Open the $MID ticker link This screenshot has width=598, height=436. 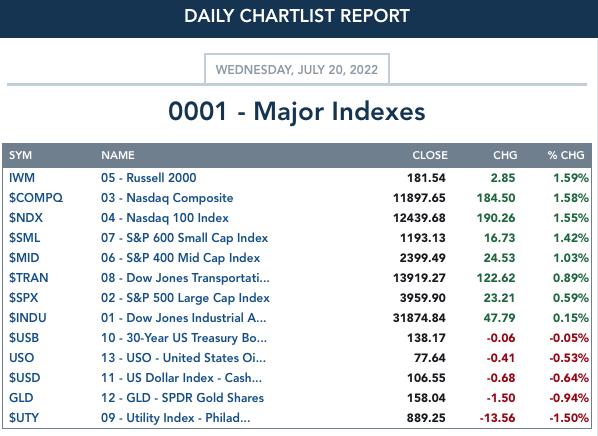pos(24,257)
